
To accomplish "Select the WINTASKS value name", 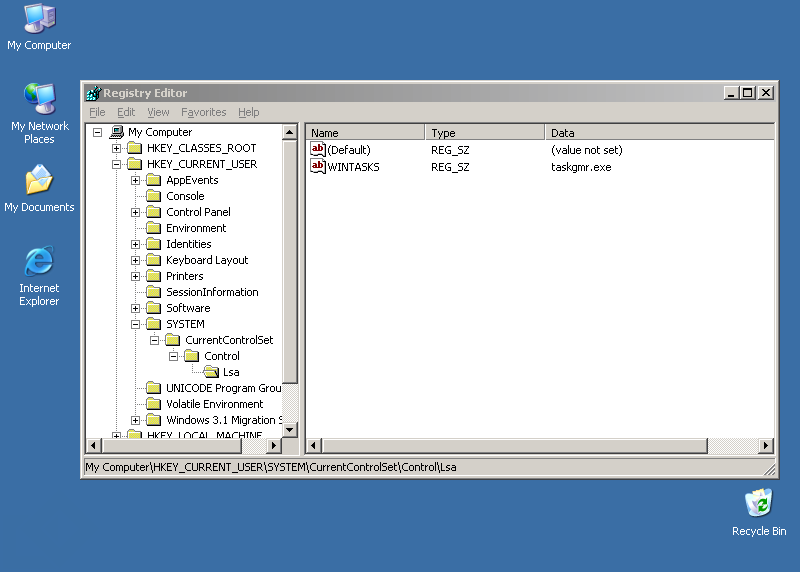I will [x=354, y=167].
